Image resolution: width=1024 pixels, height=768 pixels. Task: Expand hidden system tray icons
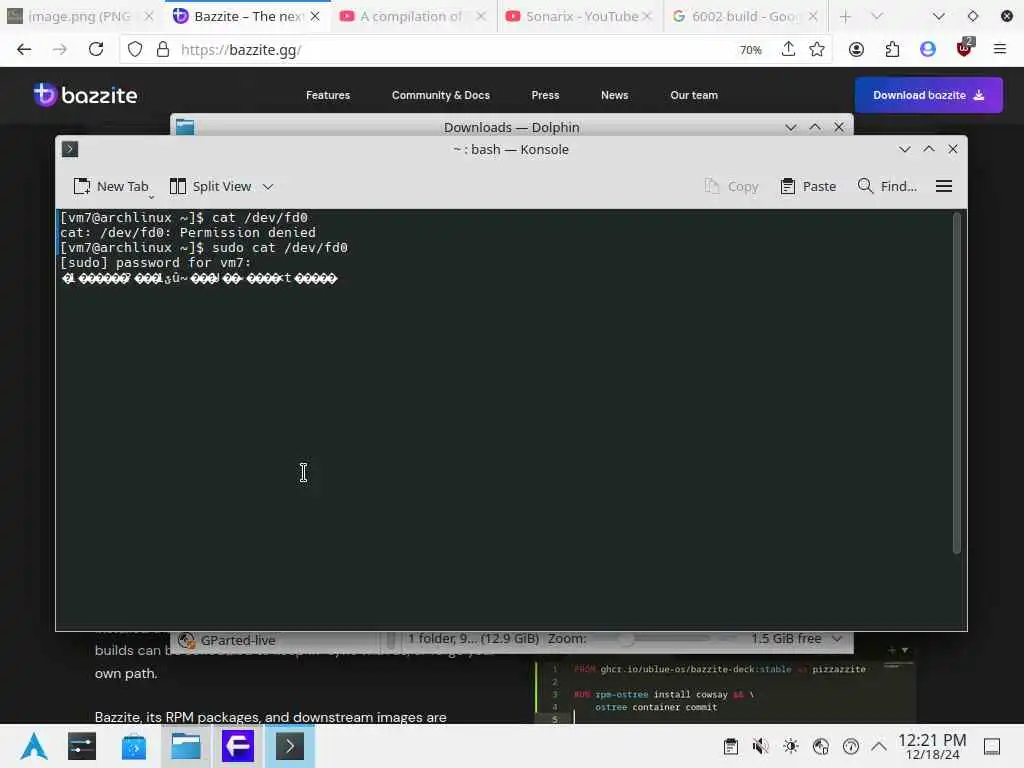click(x=879, y=746)
